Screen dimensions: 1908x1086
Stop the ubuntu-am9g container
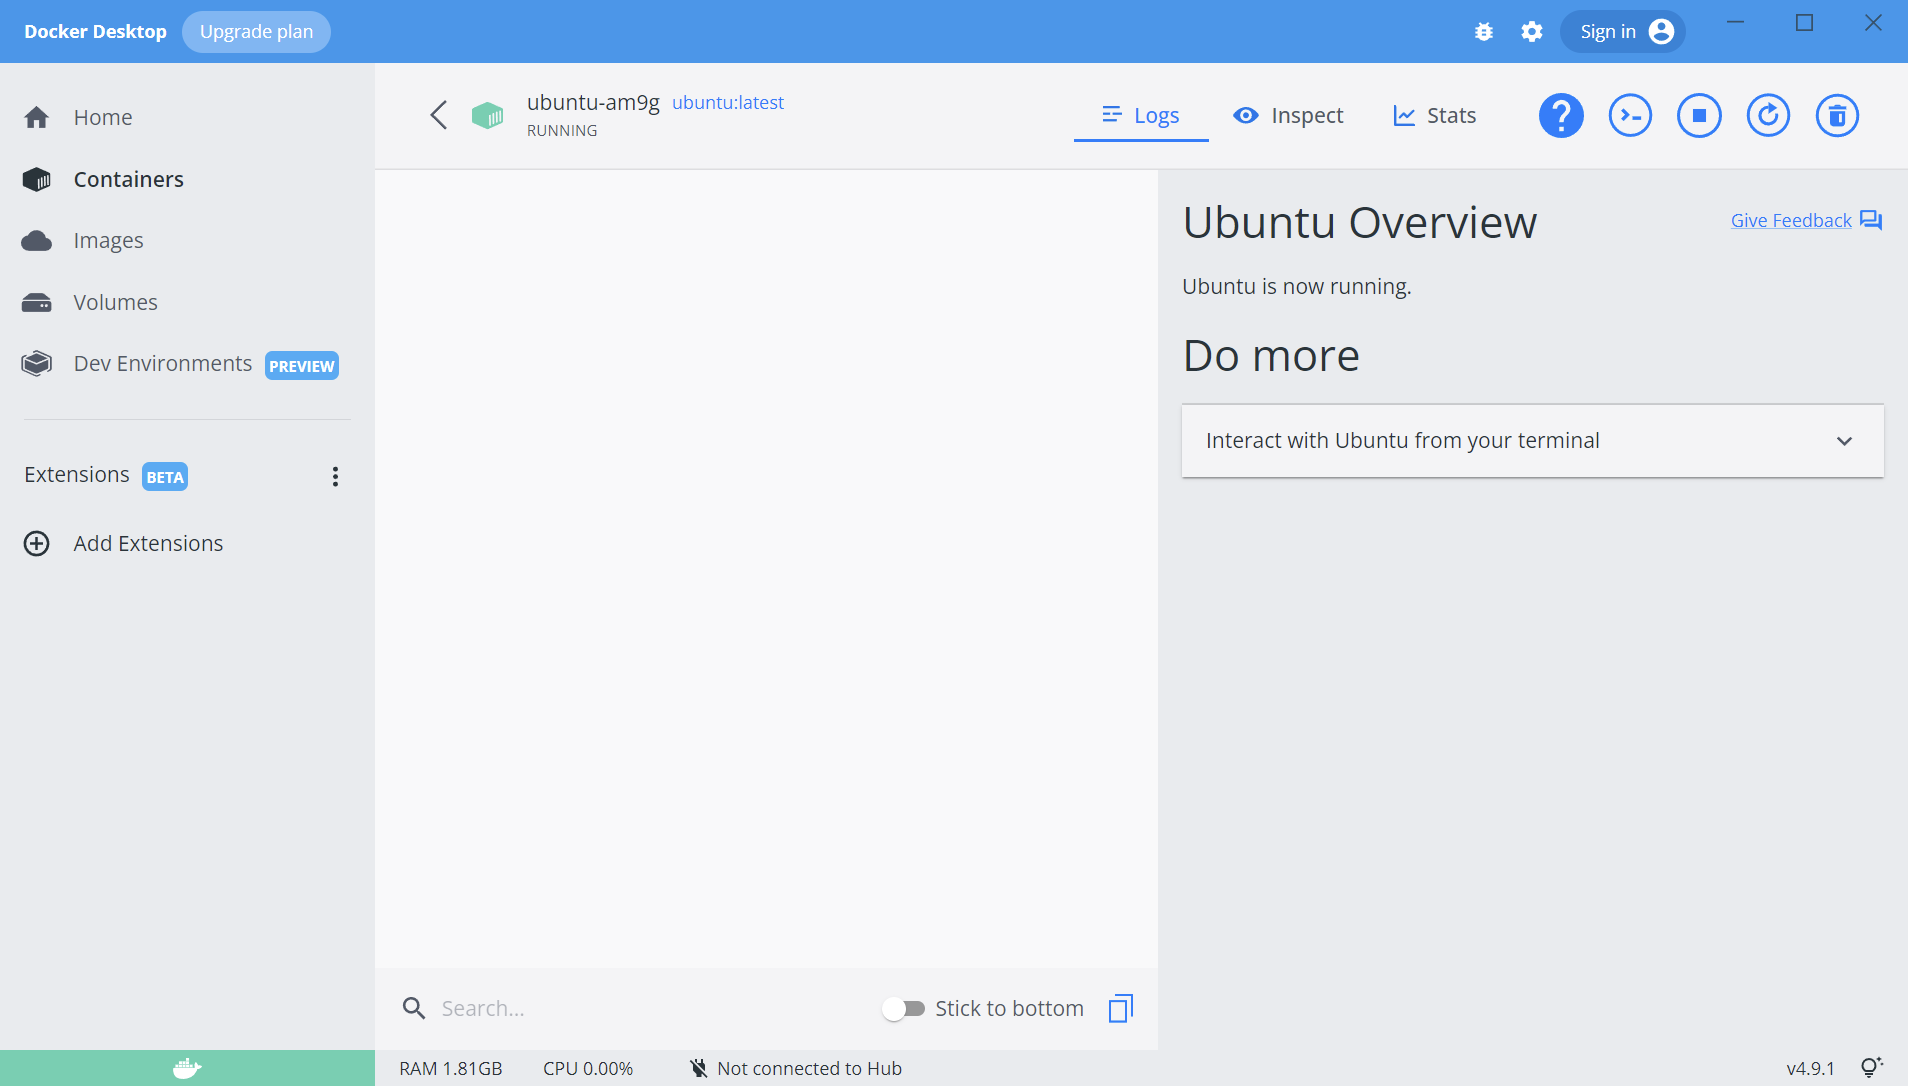click(1699, 115)
